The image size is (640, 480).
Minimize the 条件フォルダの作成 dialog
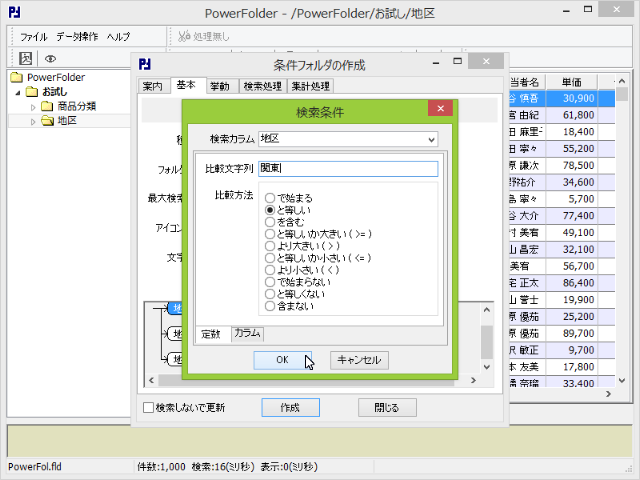[x=436, y=63]
